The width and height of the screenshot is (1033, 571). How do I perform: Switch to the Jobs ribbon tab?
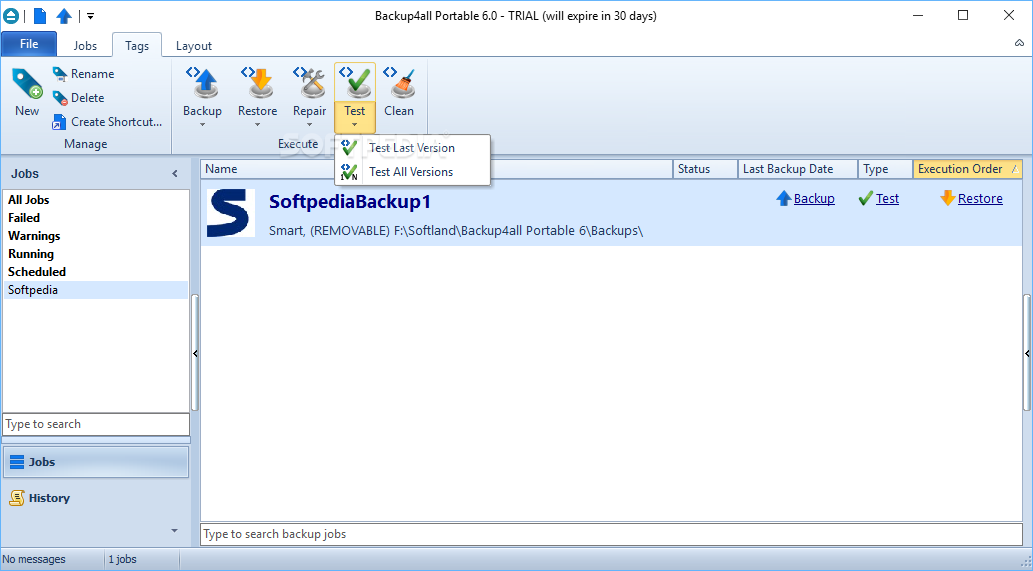click(x=85, y=45)
